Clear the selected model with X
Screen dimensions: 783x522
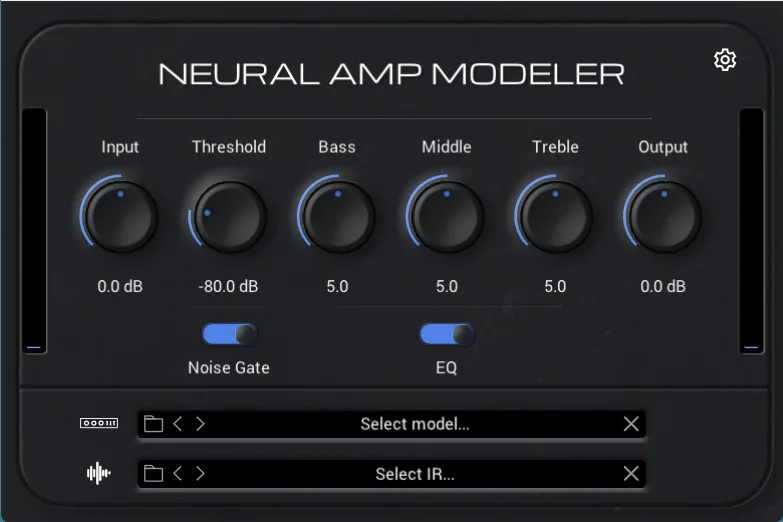(x=631, y=424)
